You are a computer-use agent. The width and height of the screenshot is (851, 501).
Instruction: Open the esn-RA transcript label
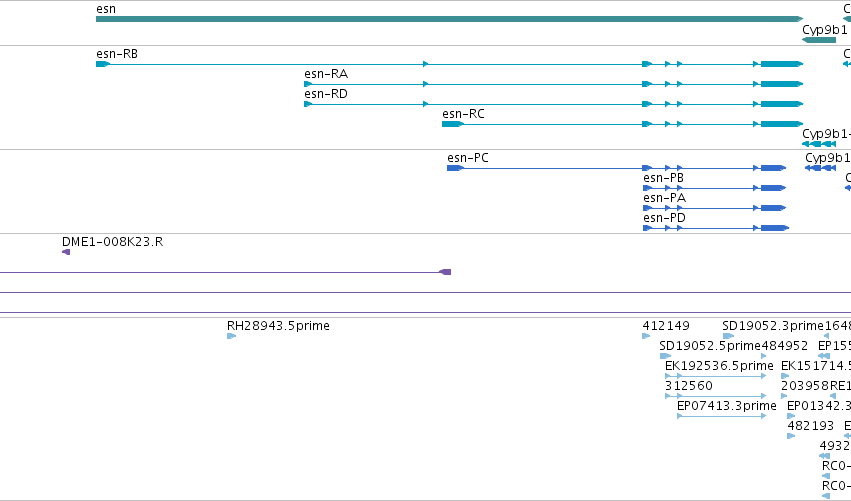coord(326,74)
